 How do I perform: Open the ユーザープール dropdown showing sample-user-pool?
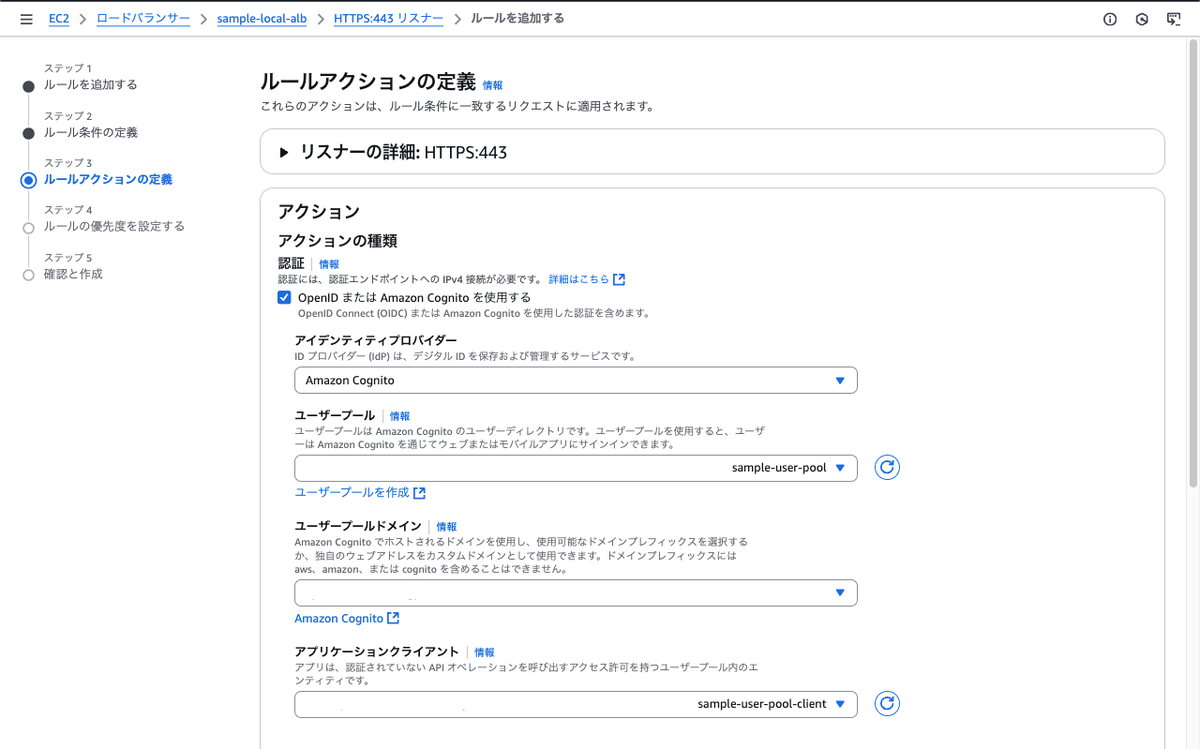point(576,468)
